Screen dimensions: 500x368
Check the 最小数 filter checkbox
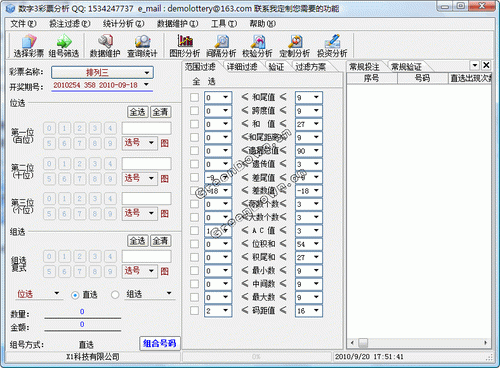coord(194,271)
